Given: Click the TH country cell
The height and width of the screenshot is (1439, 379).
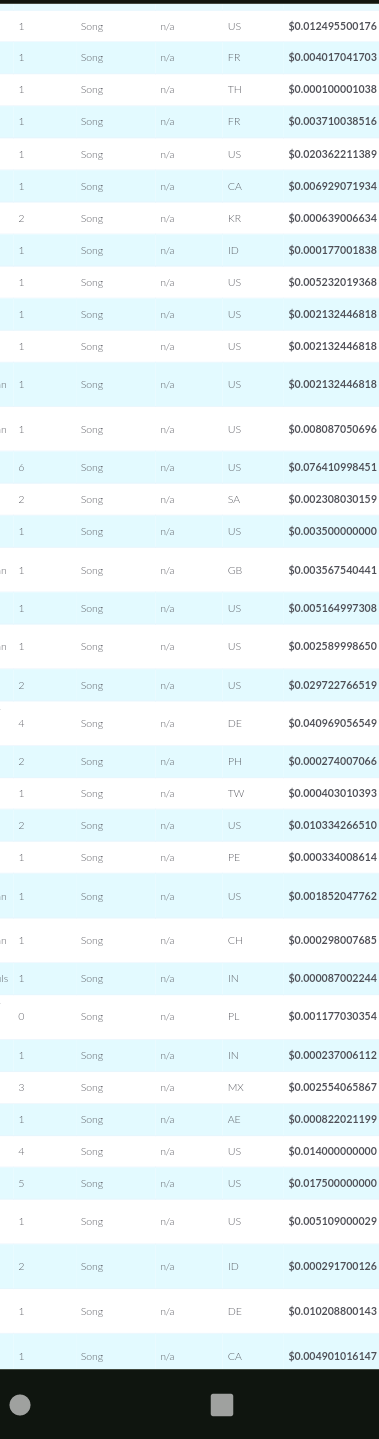Looking at the screenshot, I should pos(234,90).
